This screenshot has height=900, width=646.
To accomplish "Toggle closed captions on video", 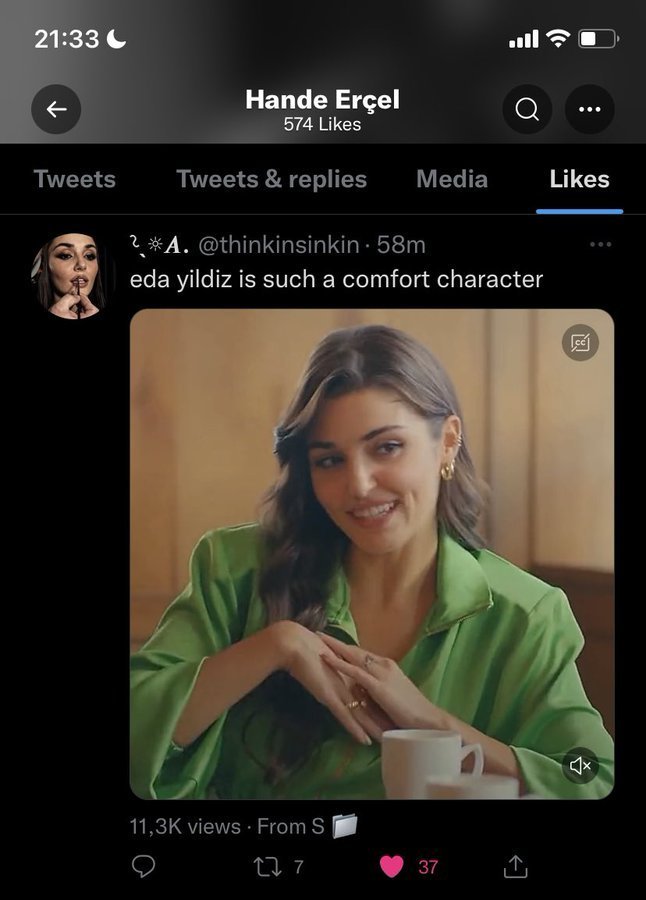I will tap(580, 342).
